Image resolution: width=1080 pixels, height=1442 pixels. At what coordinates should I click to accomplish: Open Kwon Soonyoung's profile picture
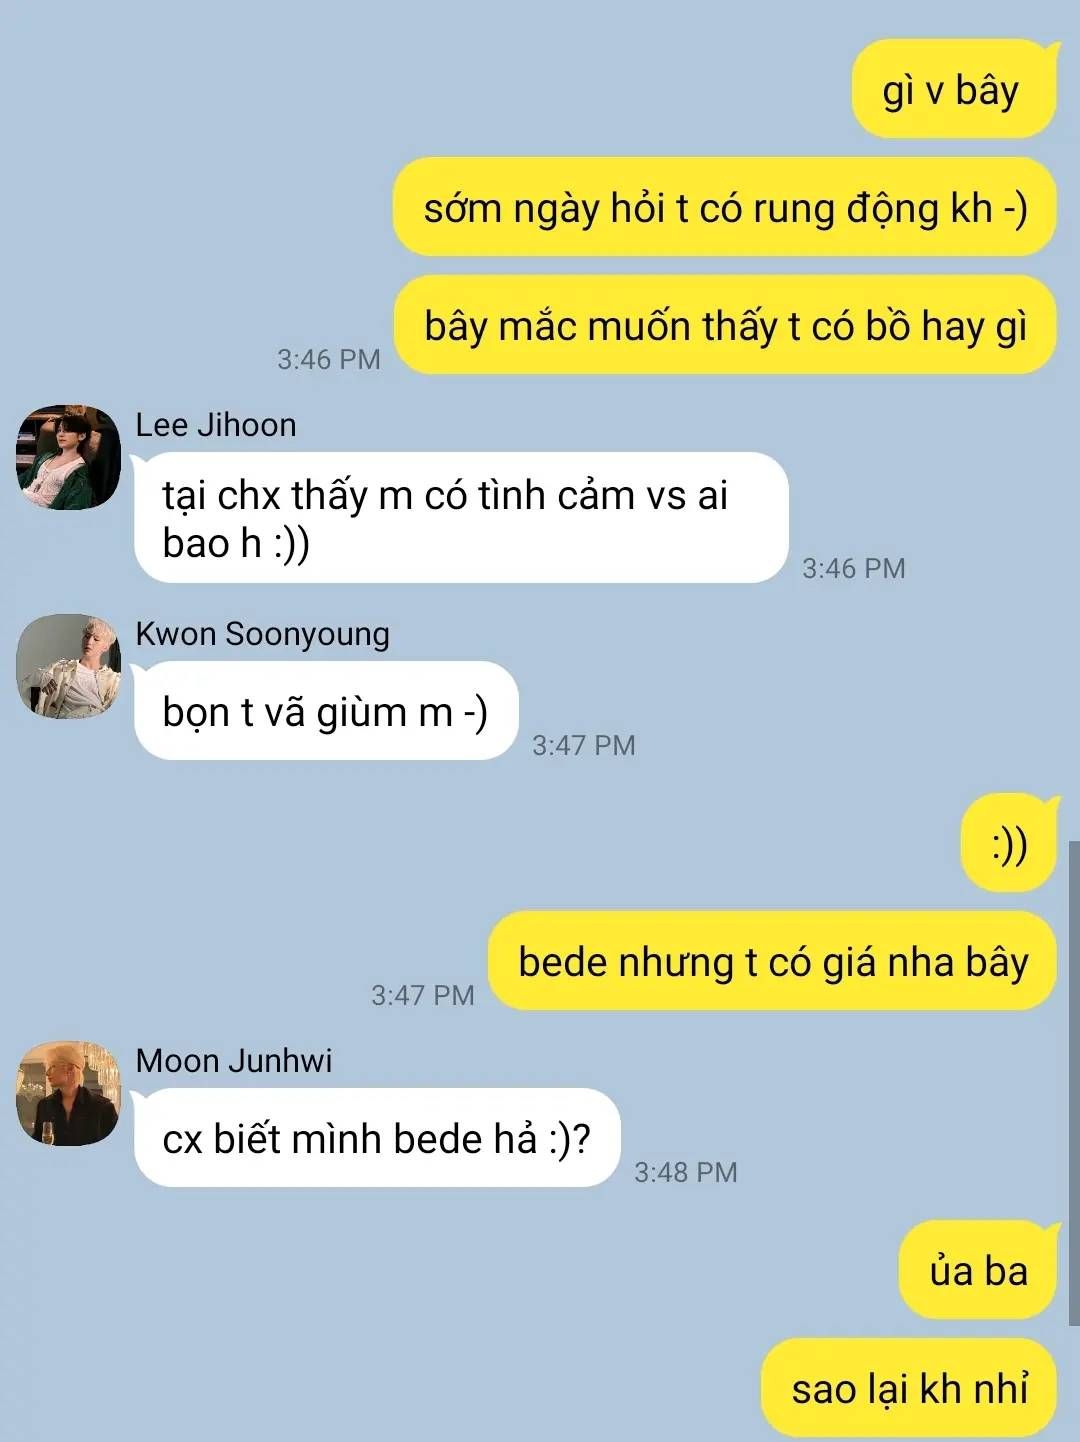click(x=68, y=666)
